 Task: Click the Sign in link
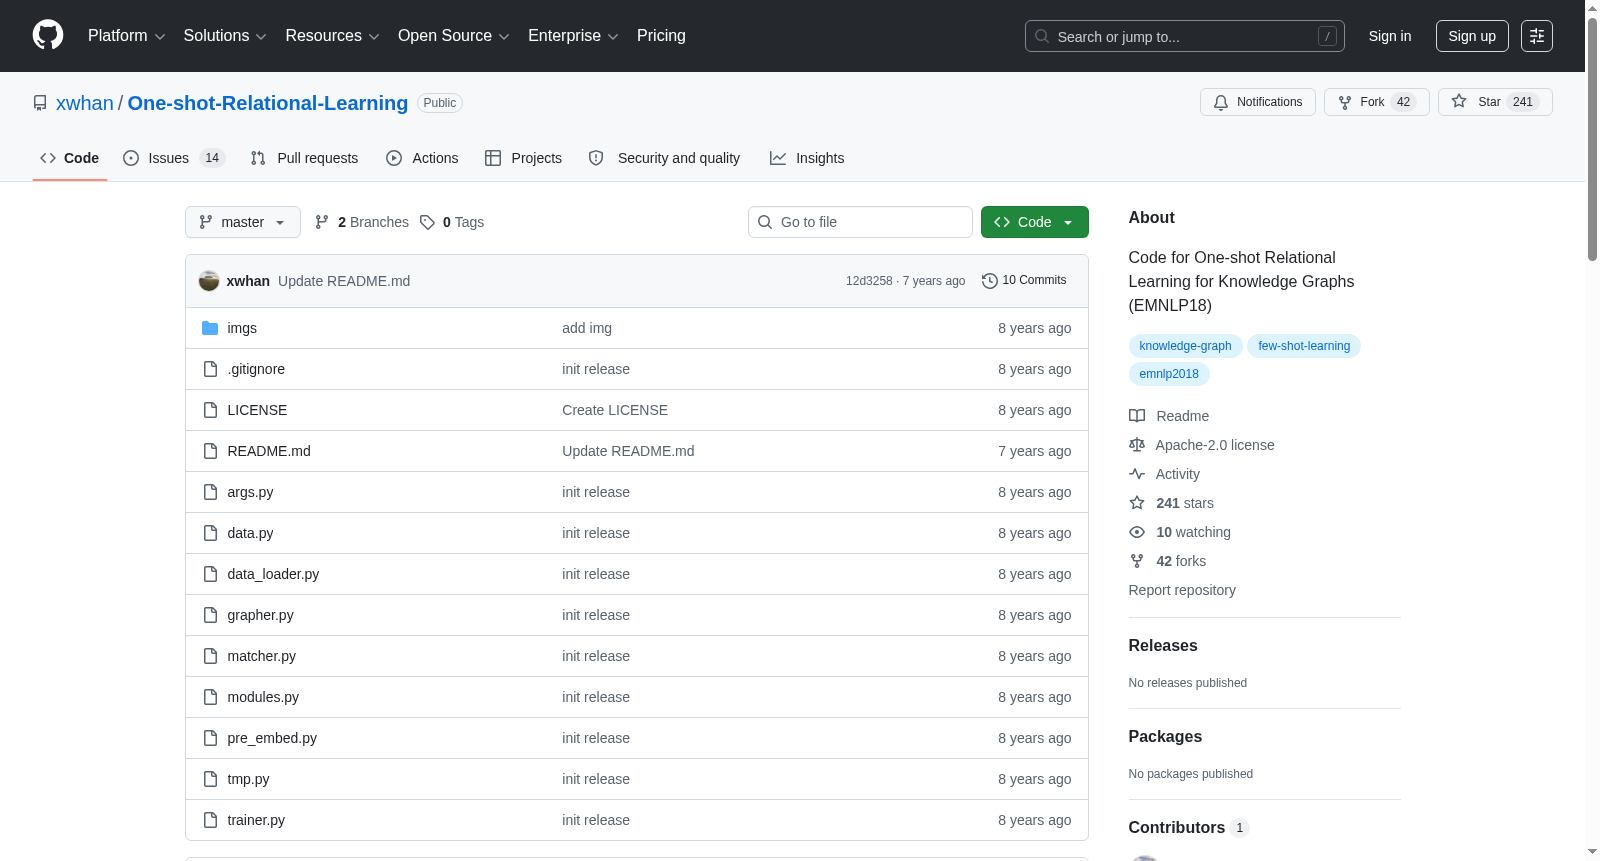tap(1390, 36)
